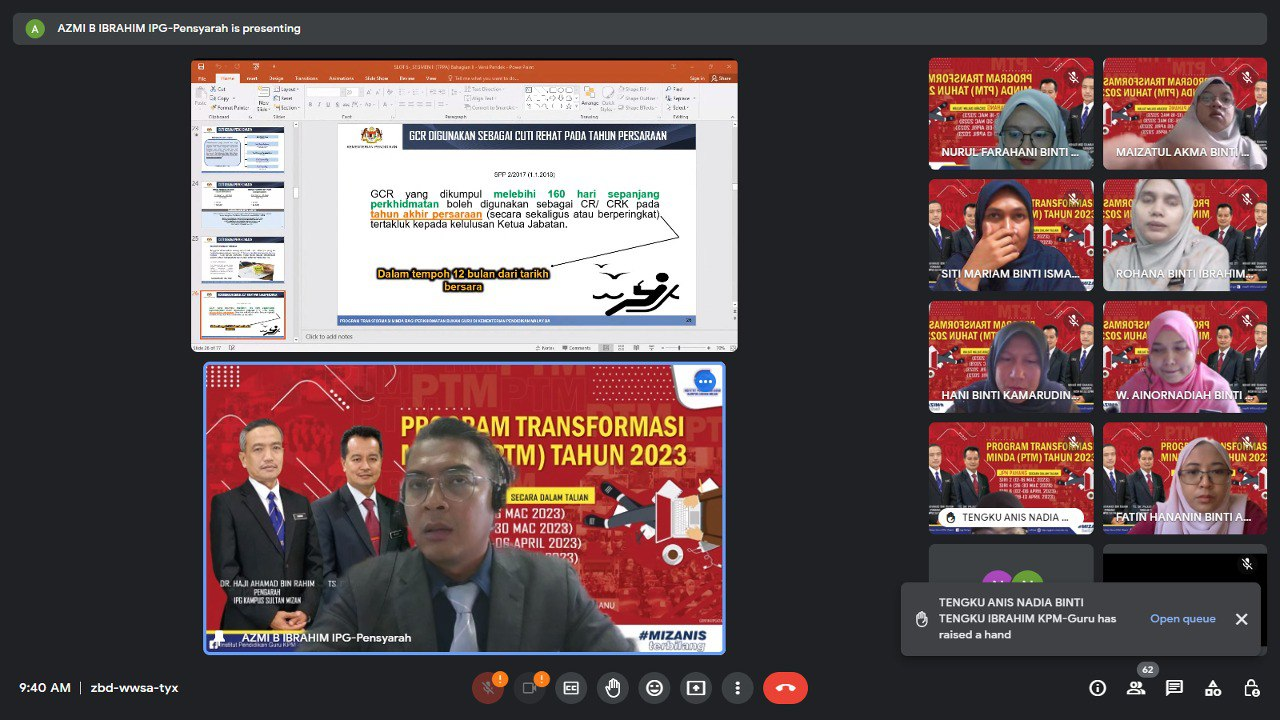The image size is (1280, 720).
Task: Toggle the camera button
Action: (530, 688)
